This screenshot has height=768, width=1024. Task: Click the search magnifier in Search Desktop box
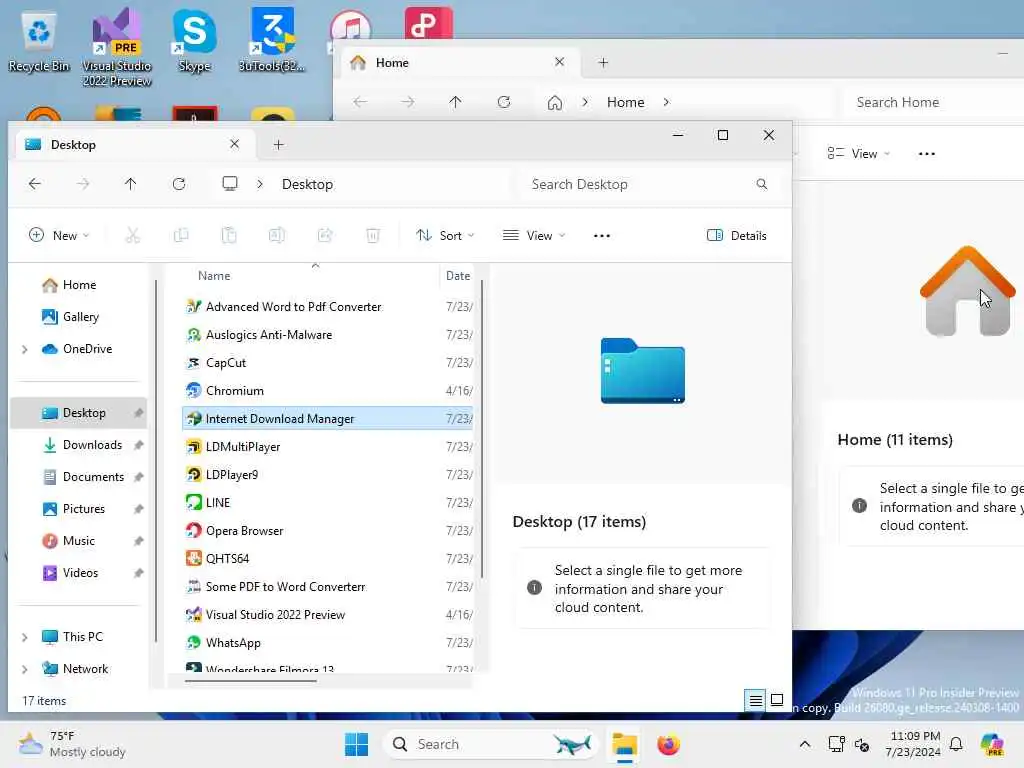coord(761,184)
